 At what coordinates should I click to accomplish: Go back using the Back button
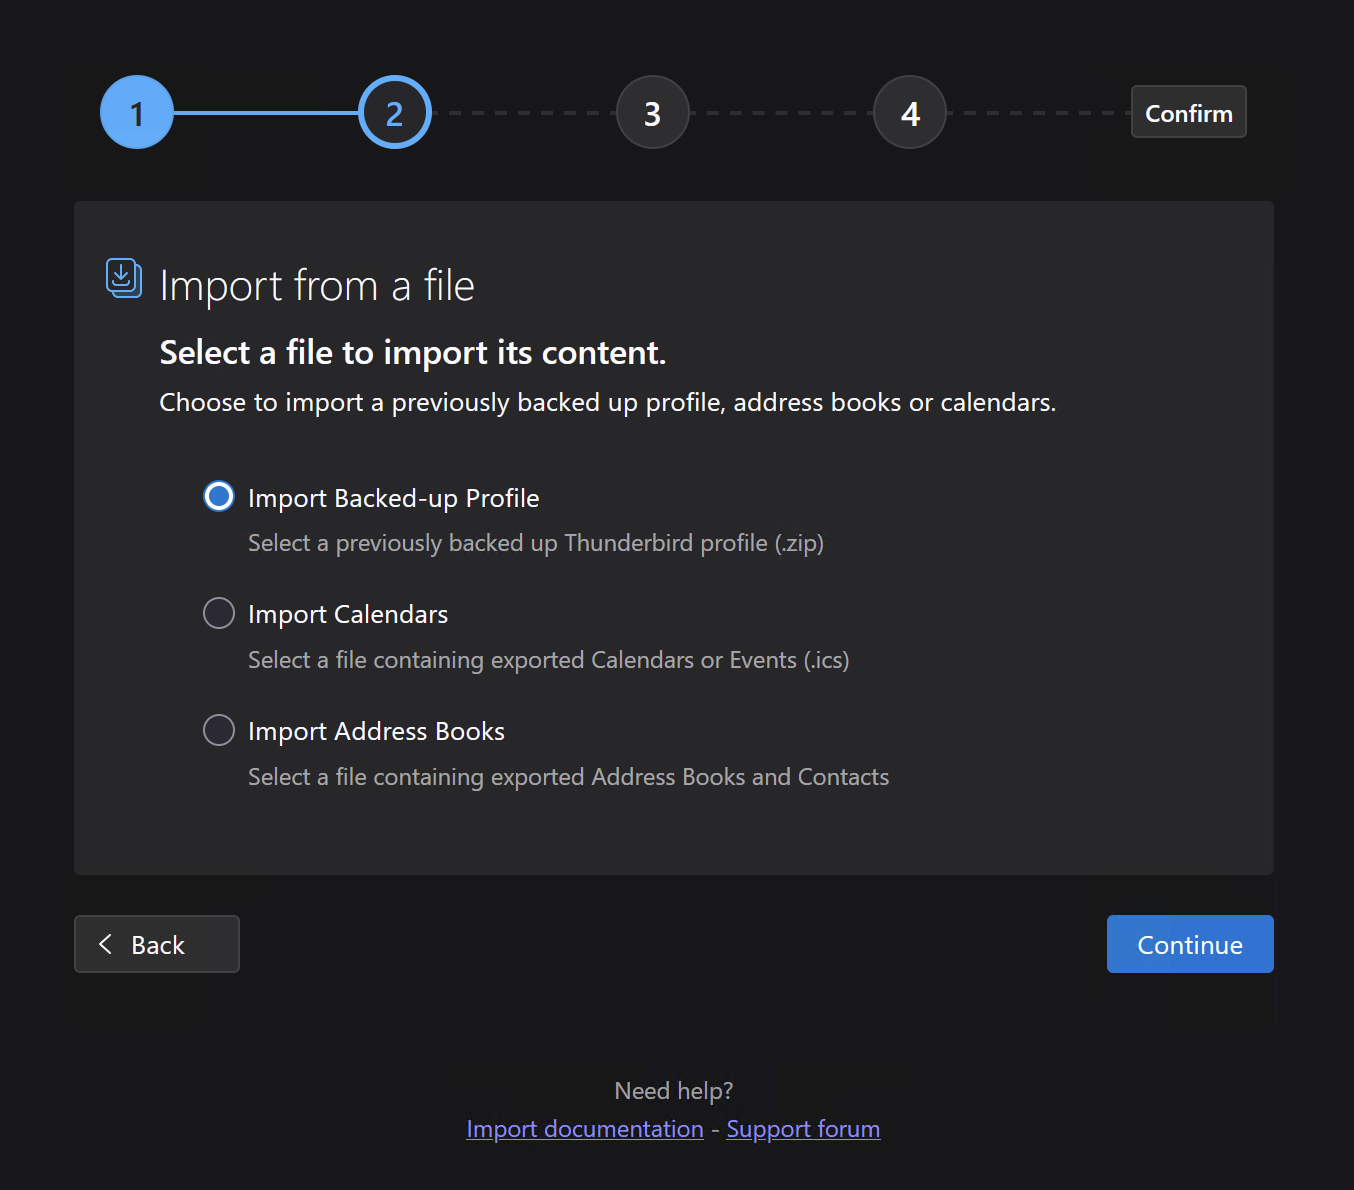pyautogui.click(x=156, y=943)
